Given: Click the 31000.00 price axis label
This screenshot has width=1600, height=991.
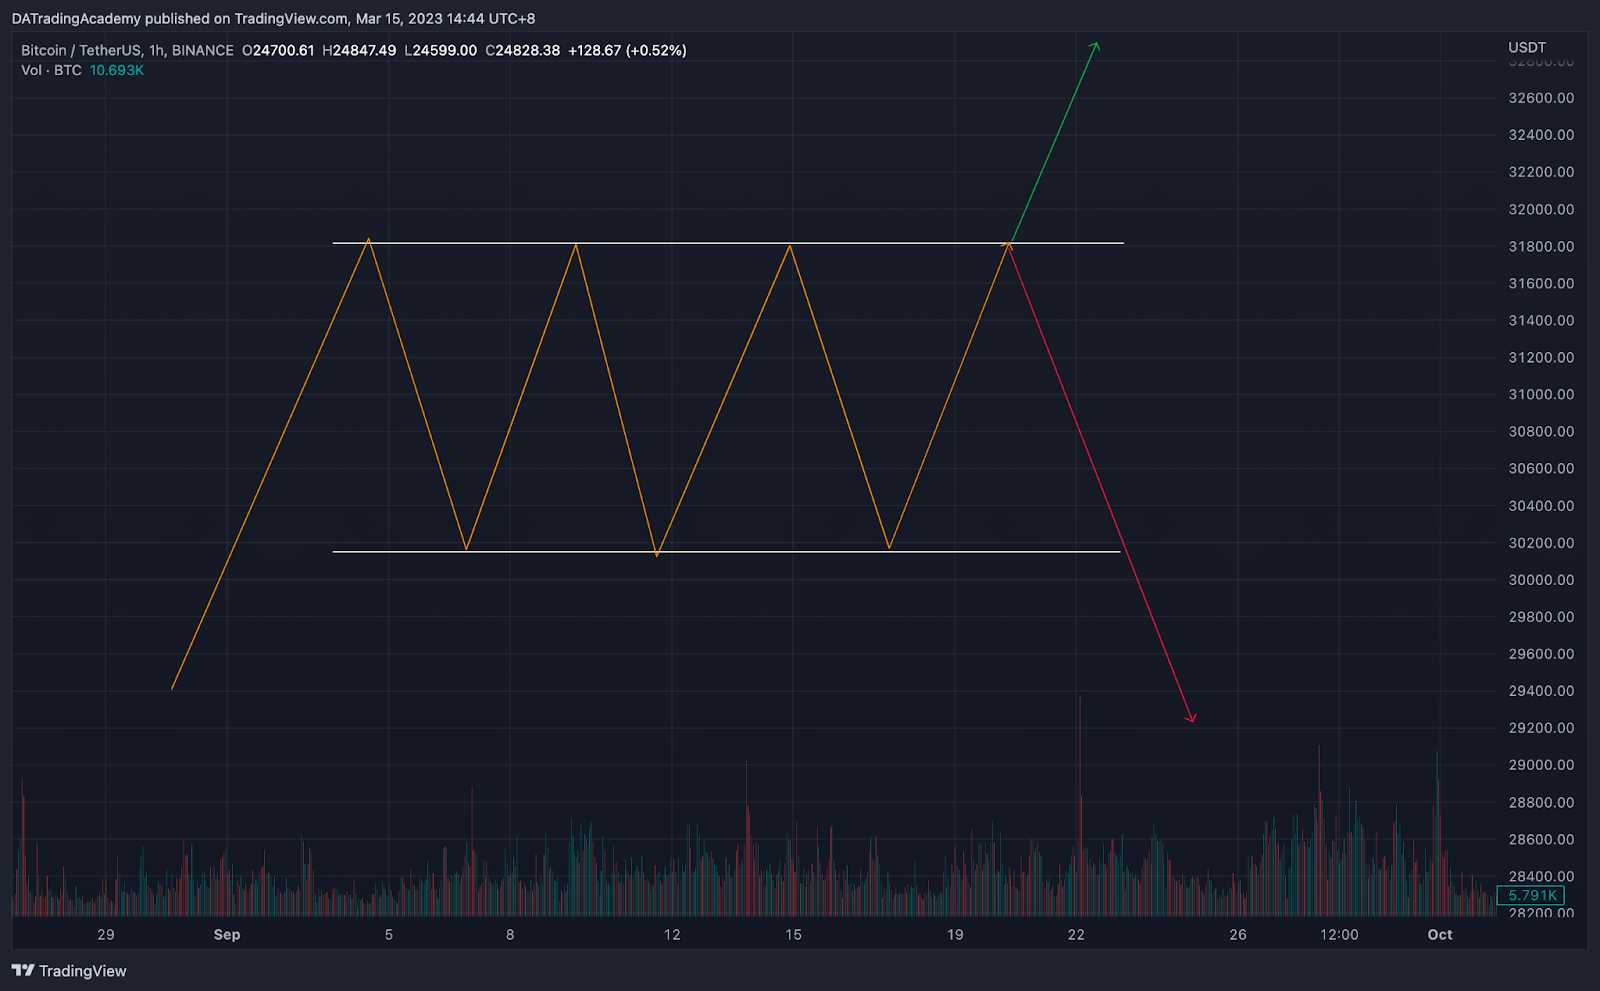Looking at the screenshot, I should pyautogui.click(x=1541, y=394).
